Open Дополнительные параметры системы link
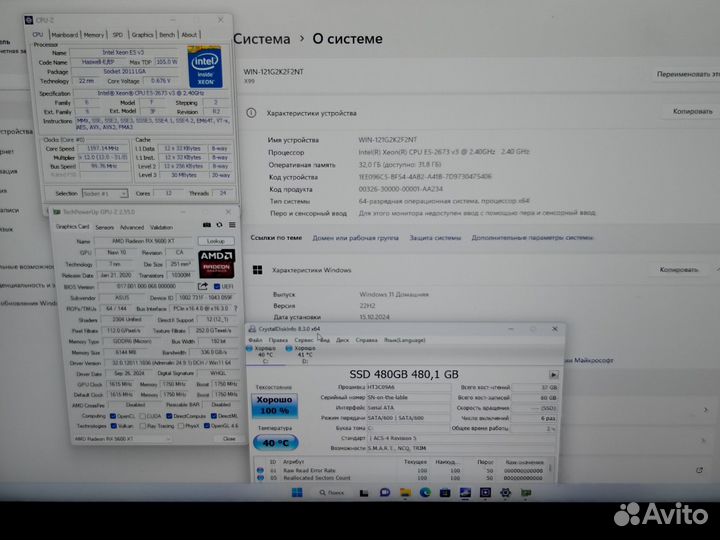The image size is (720, 540). pyautogui.click(x=533, y=238)
